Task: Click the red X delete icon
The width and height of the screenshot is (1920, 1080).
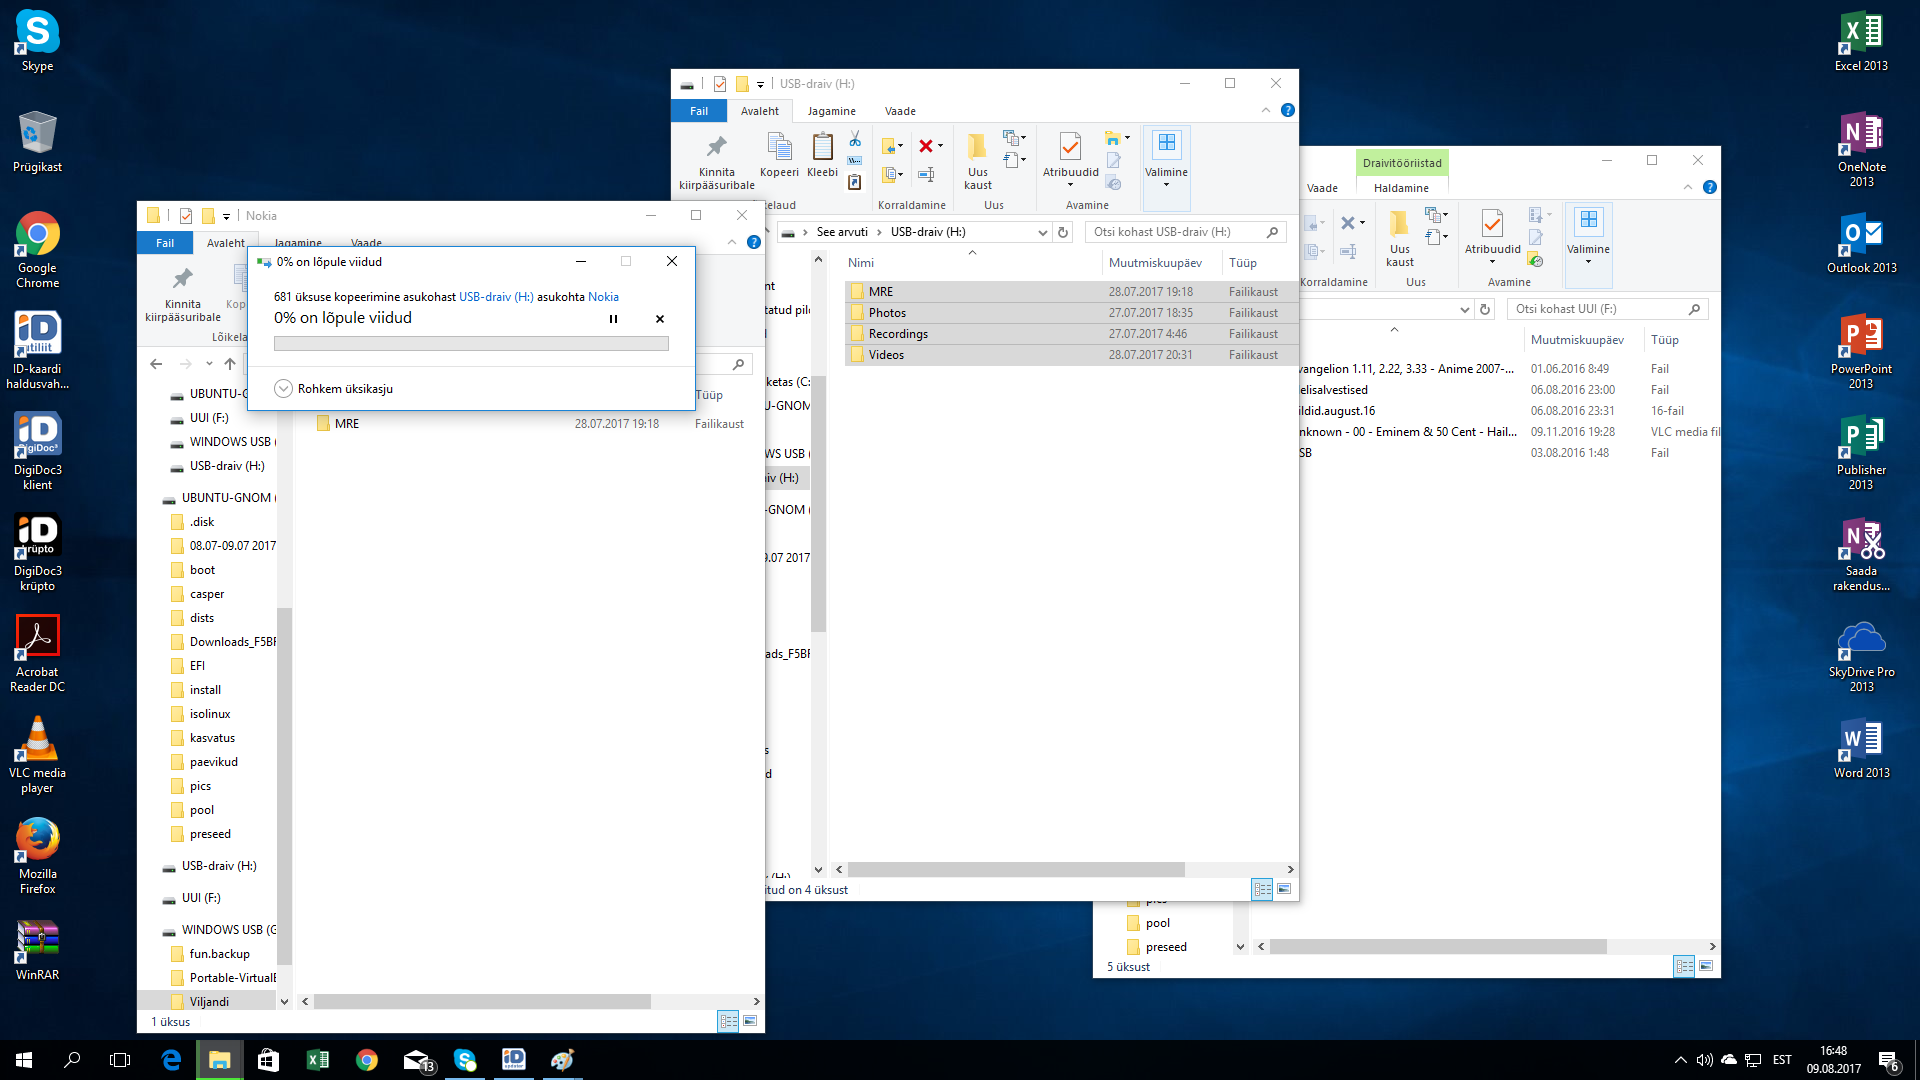Action: [926, 146]
